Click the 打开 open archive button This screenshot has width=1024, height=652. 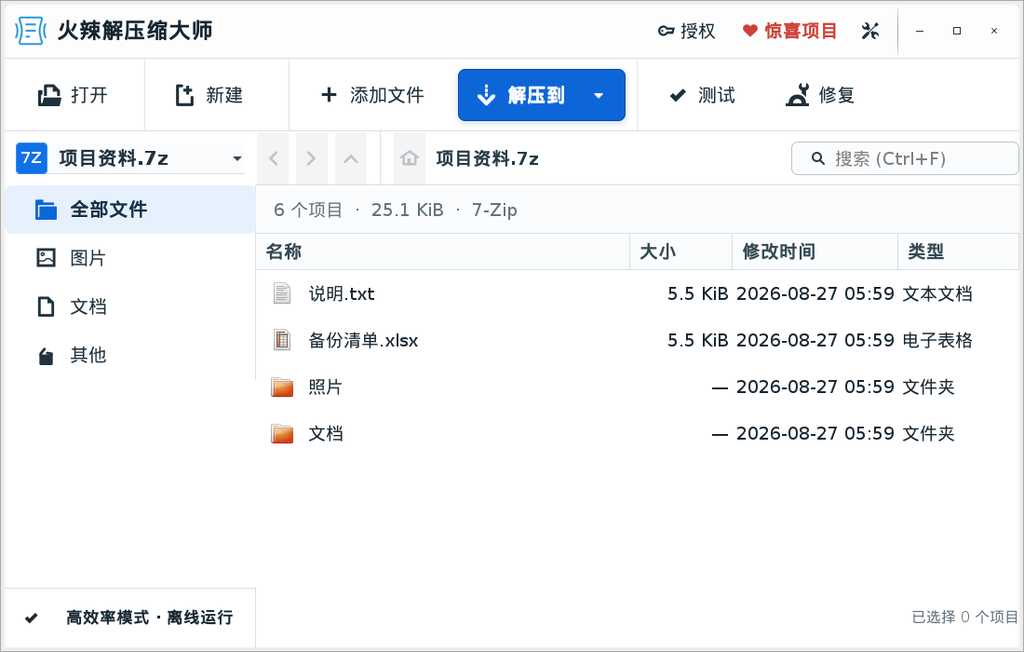73,95
